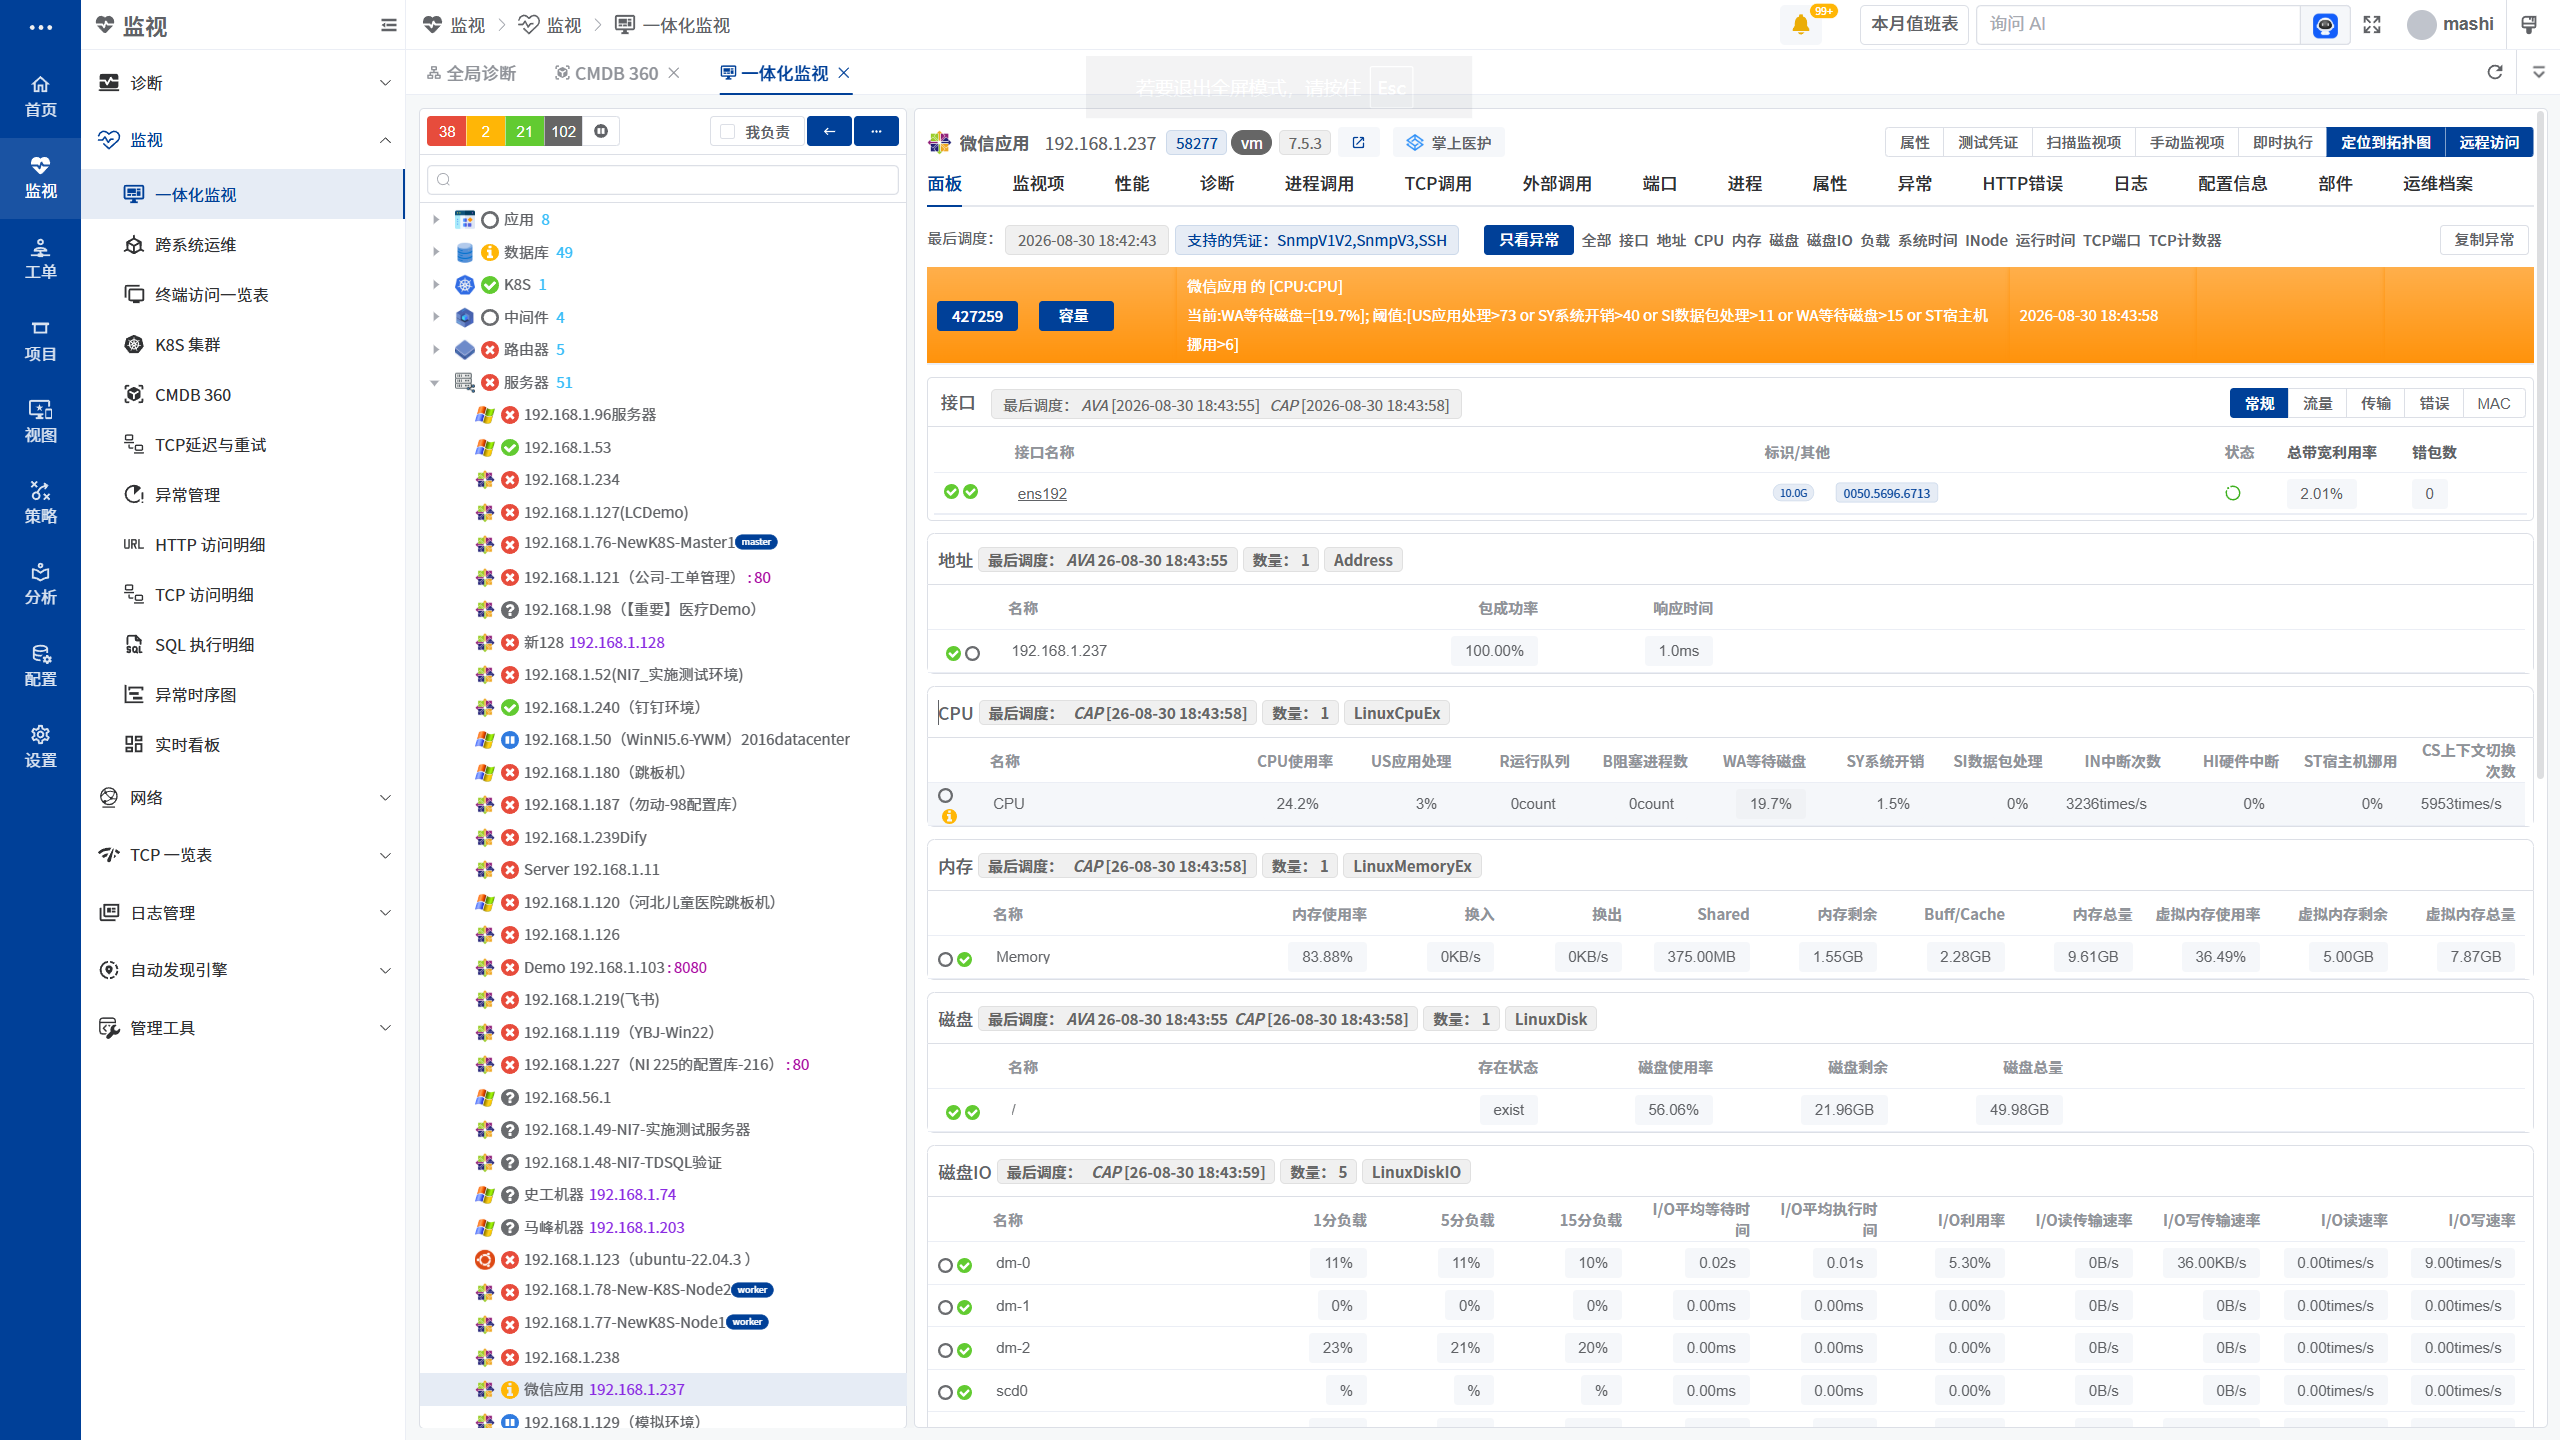Expand the 路由器 tree node

tap(436, 349)
